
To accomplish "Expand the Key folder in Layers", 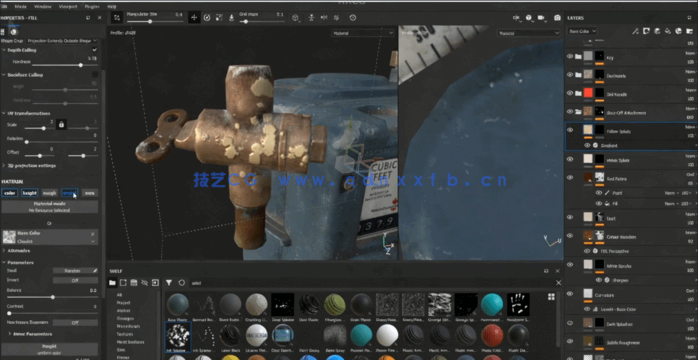I will tap(578, 57).
